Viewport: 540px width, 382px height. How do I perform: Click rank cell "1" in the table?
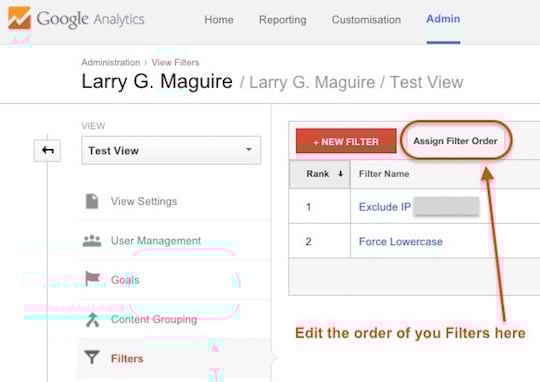[309, 207]
